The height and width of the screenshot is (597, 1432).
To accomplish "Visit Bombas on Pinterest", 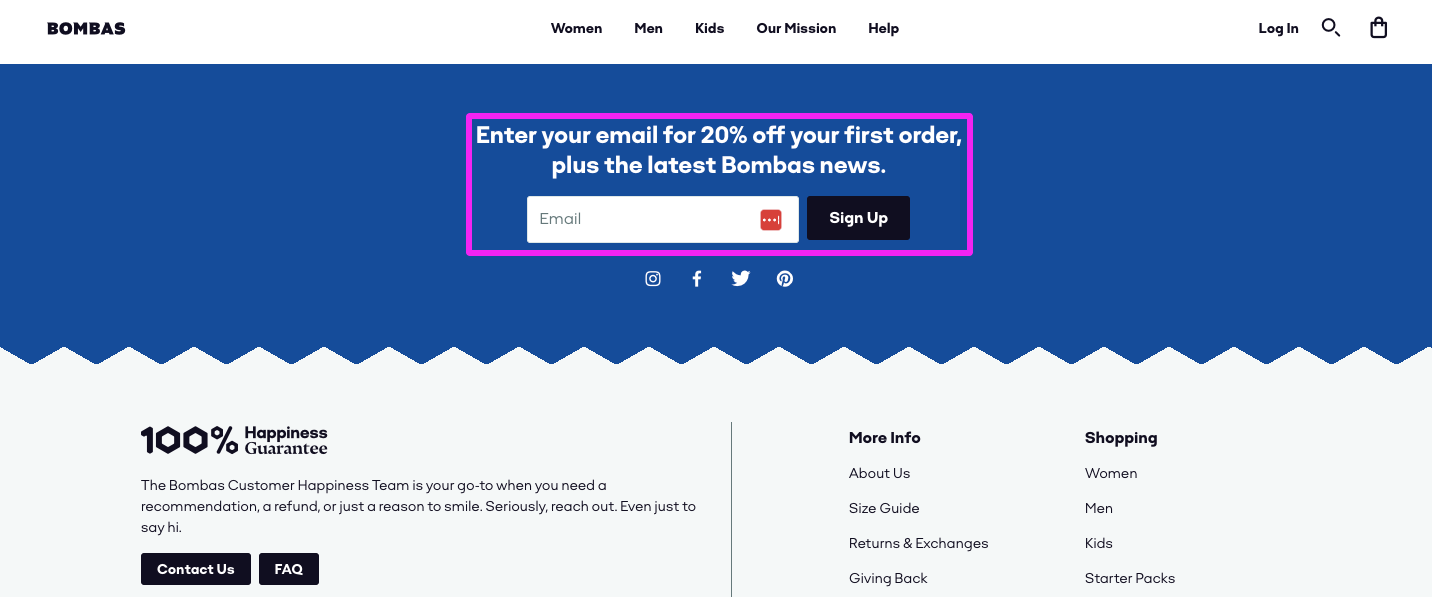I will [785, 278].
